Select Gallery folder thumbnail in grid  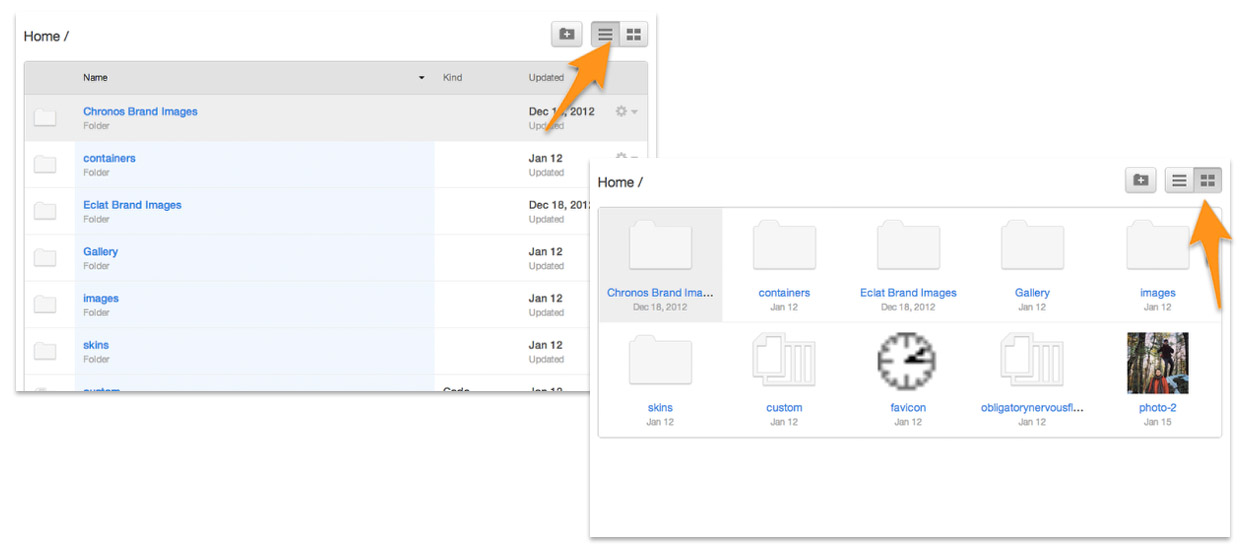pyautogui.click(x=1032, y=245)
